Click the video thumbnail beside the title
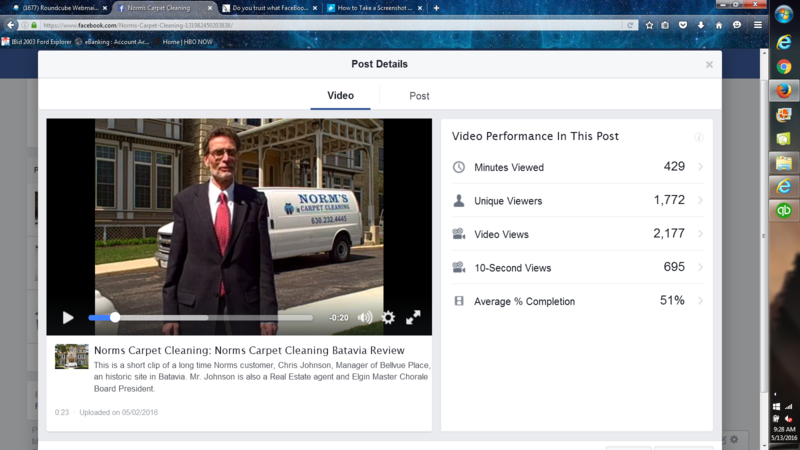800x450 pixels. tap(72, 357)
